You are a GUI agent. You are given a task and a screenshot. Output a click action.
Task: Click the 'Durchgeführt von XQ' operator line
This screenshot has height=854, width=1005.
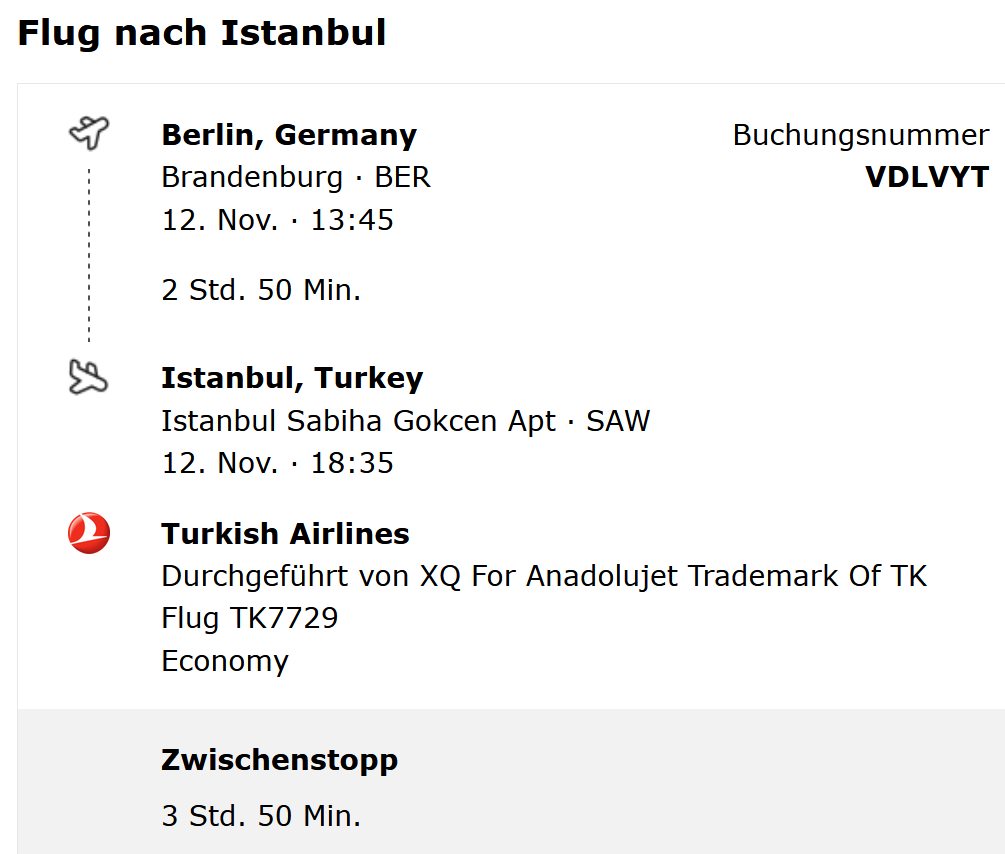point(544,576)
